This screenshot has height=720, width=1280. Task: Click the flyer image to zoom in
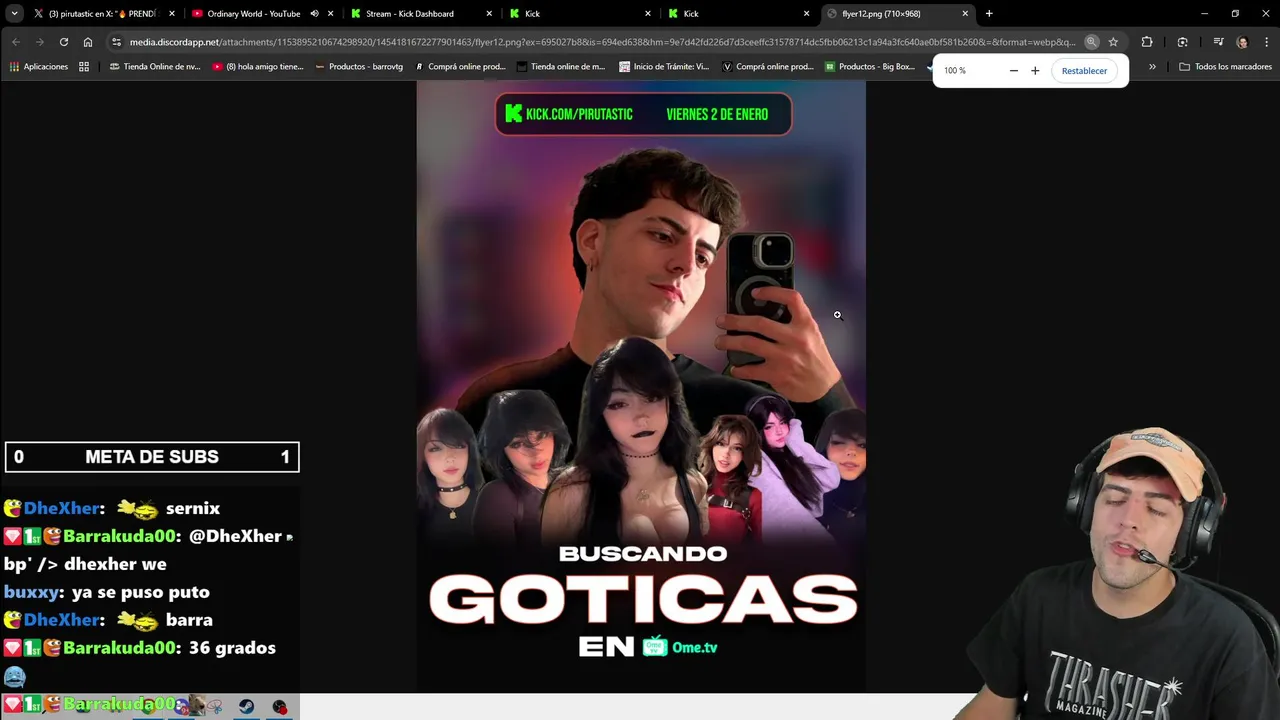point(641,386)
